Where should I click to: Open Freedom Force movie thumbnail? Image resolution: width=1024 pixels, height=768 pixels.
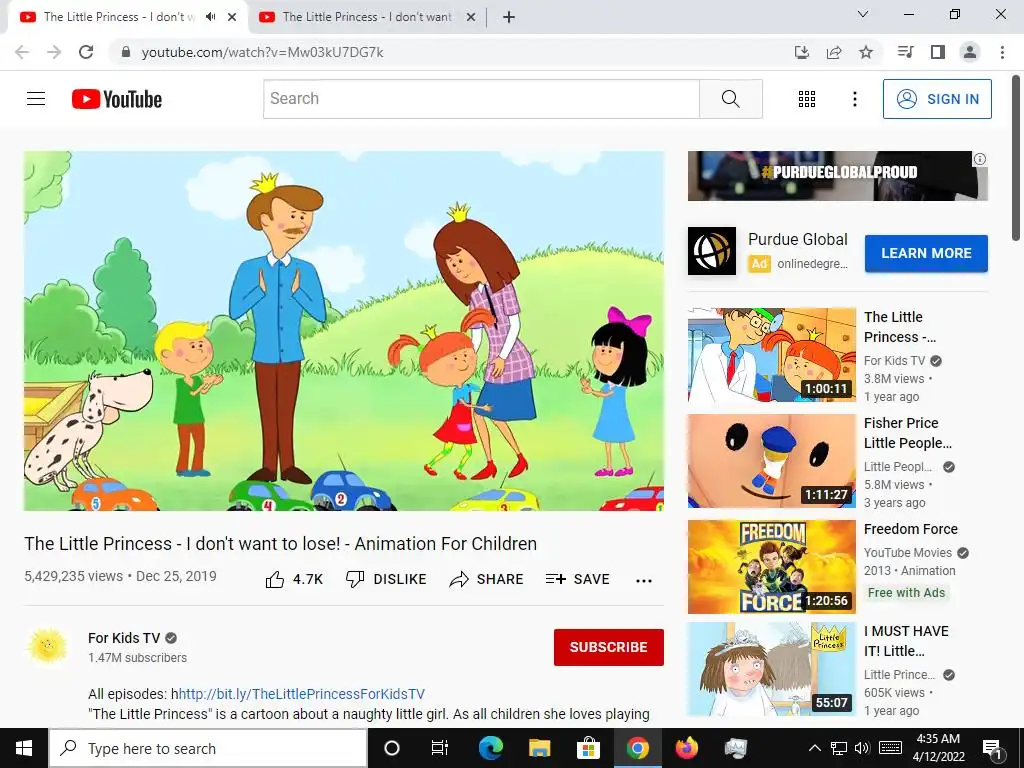pyautogui.click(x=771, y=567)
